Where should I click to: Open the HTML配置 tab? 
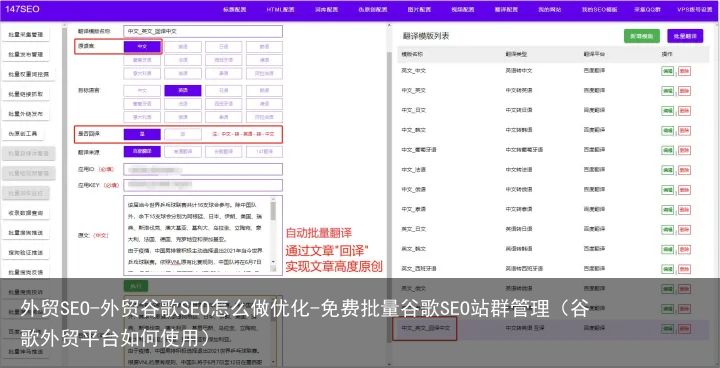[281, 10]
